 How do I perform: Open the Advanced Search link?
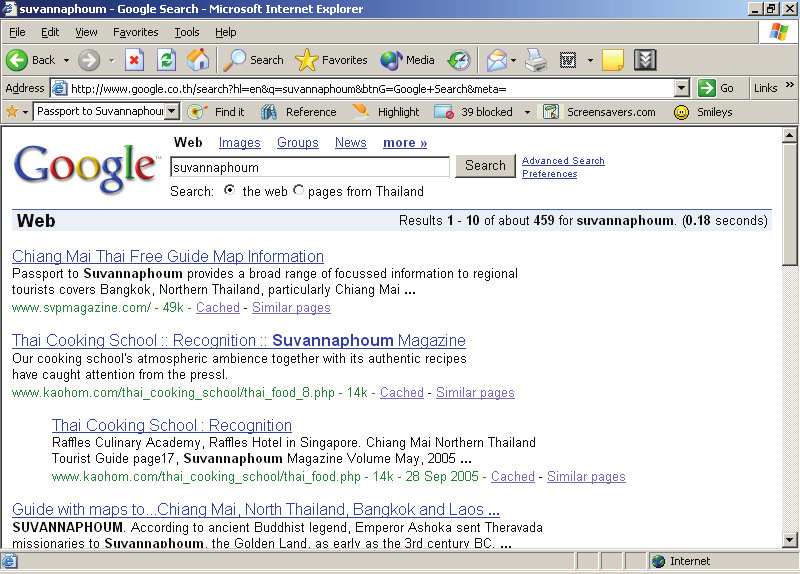click(x=563, y=161)
